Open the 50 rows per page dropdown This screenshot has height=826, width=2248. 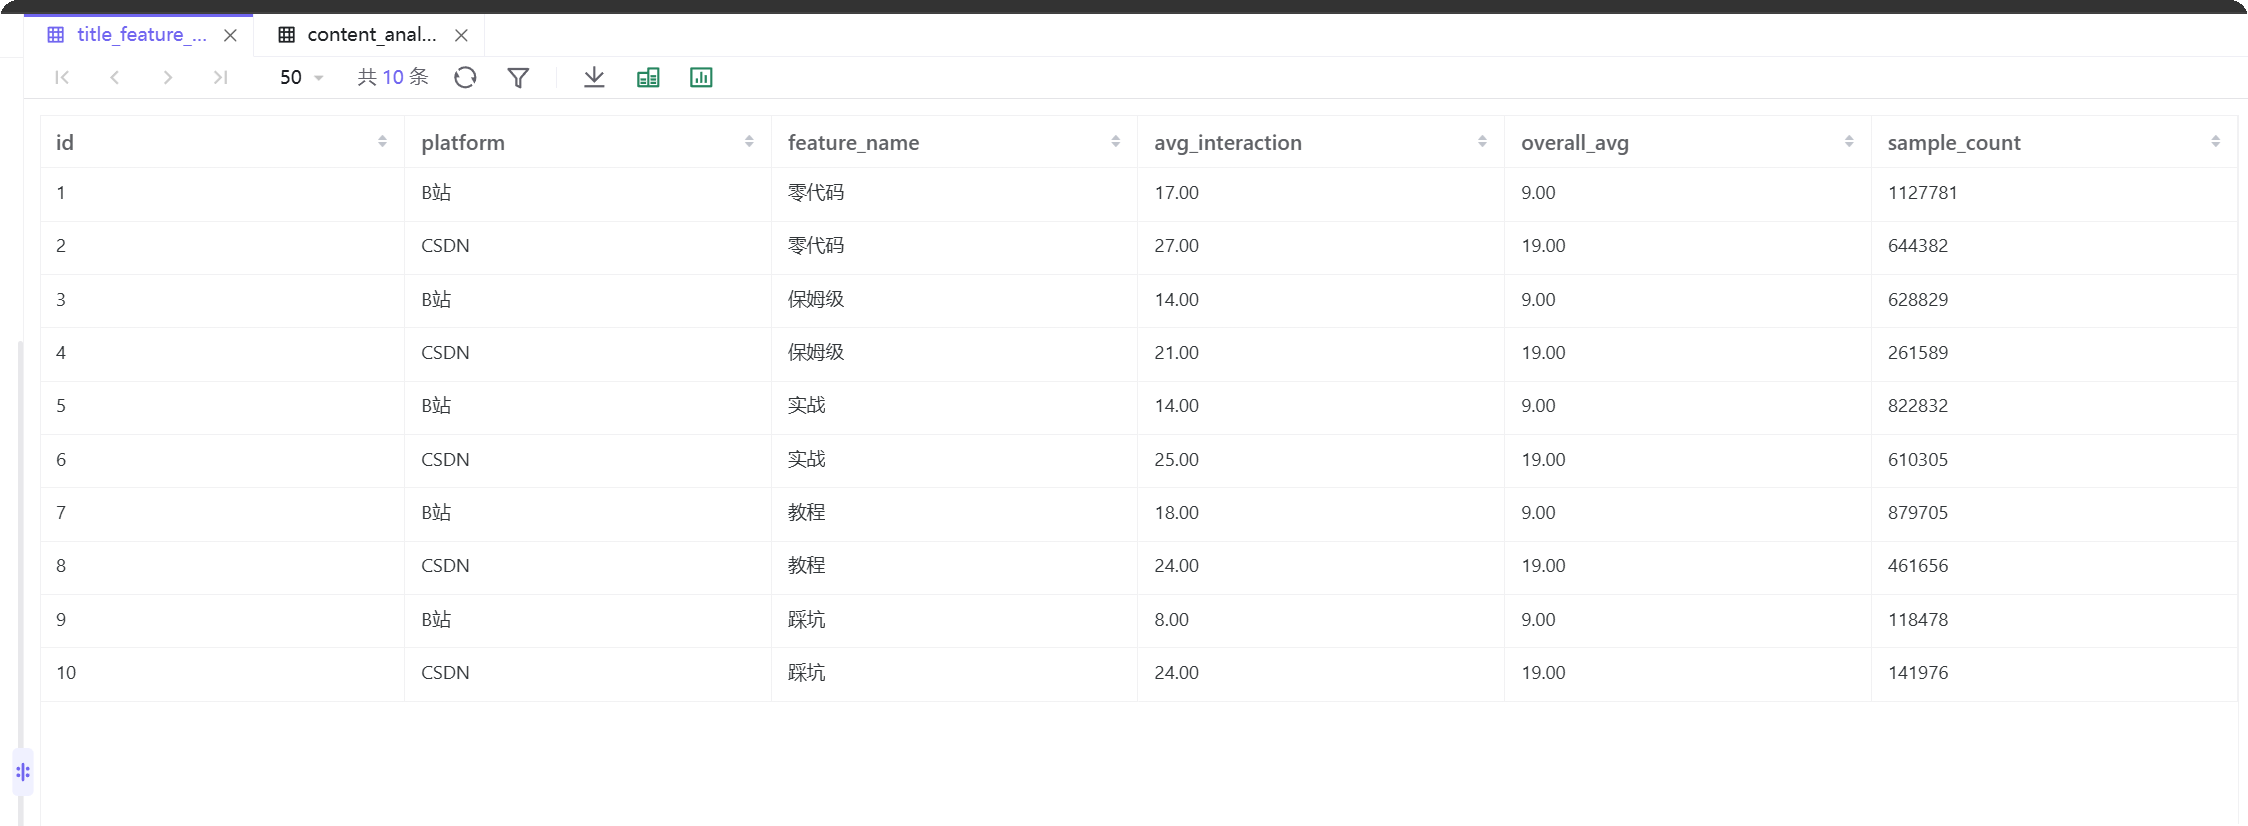click(x=301, y=77)
